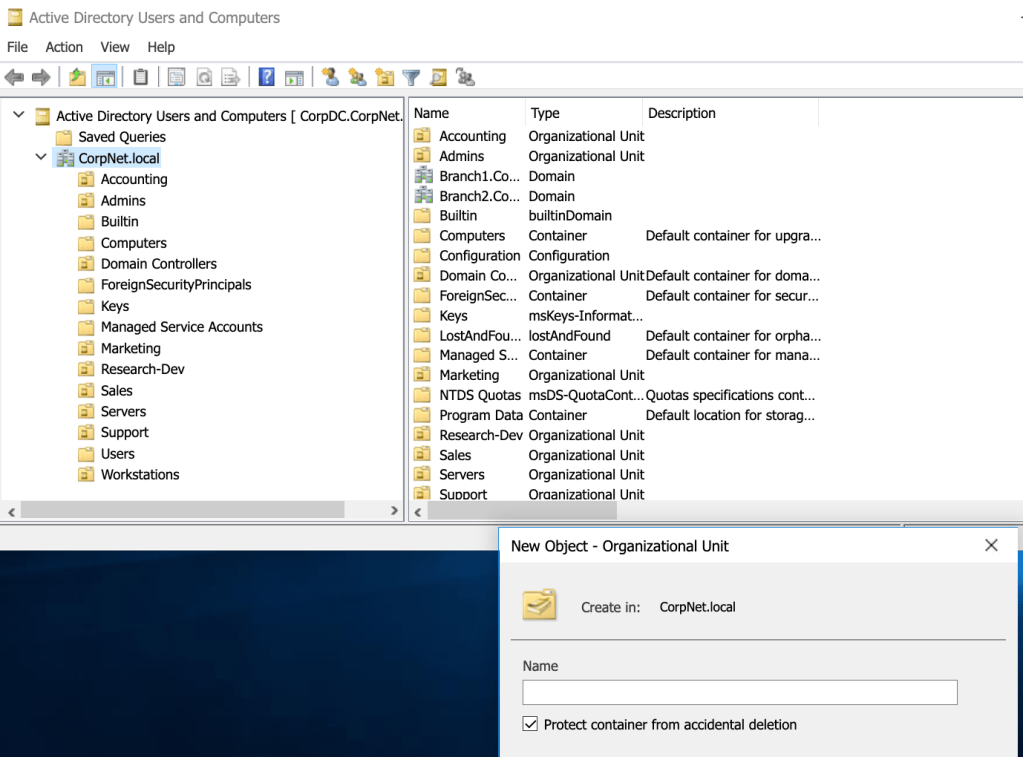Click the Export List toolbar icon
The width and height of the screenshot is (1023, 757).
(x=230, y=77)
